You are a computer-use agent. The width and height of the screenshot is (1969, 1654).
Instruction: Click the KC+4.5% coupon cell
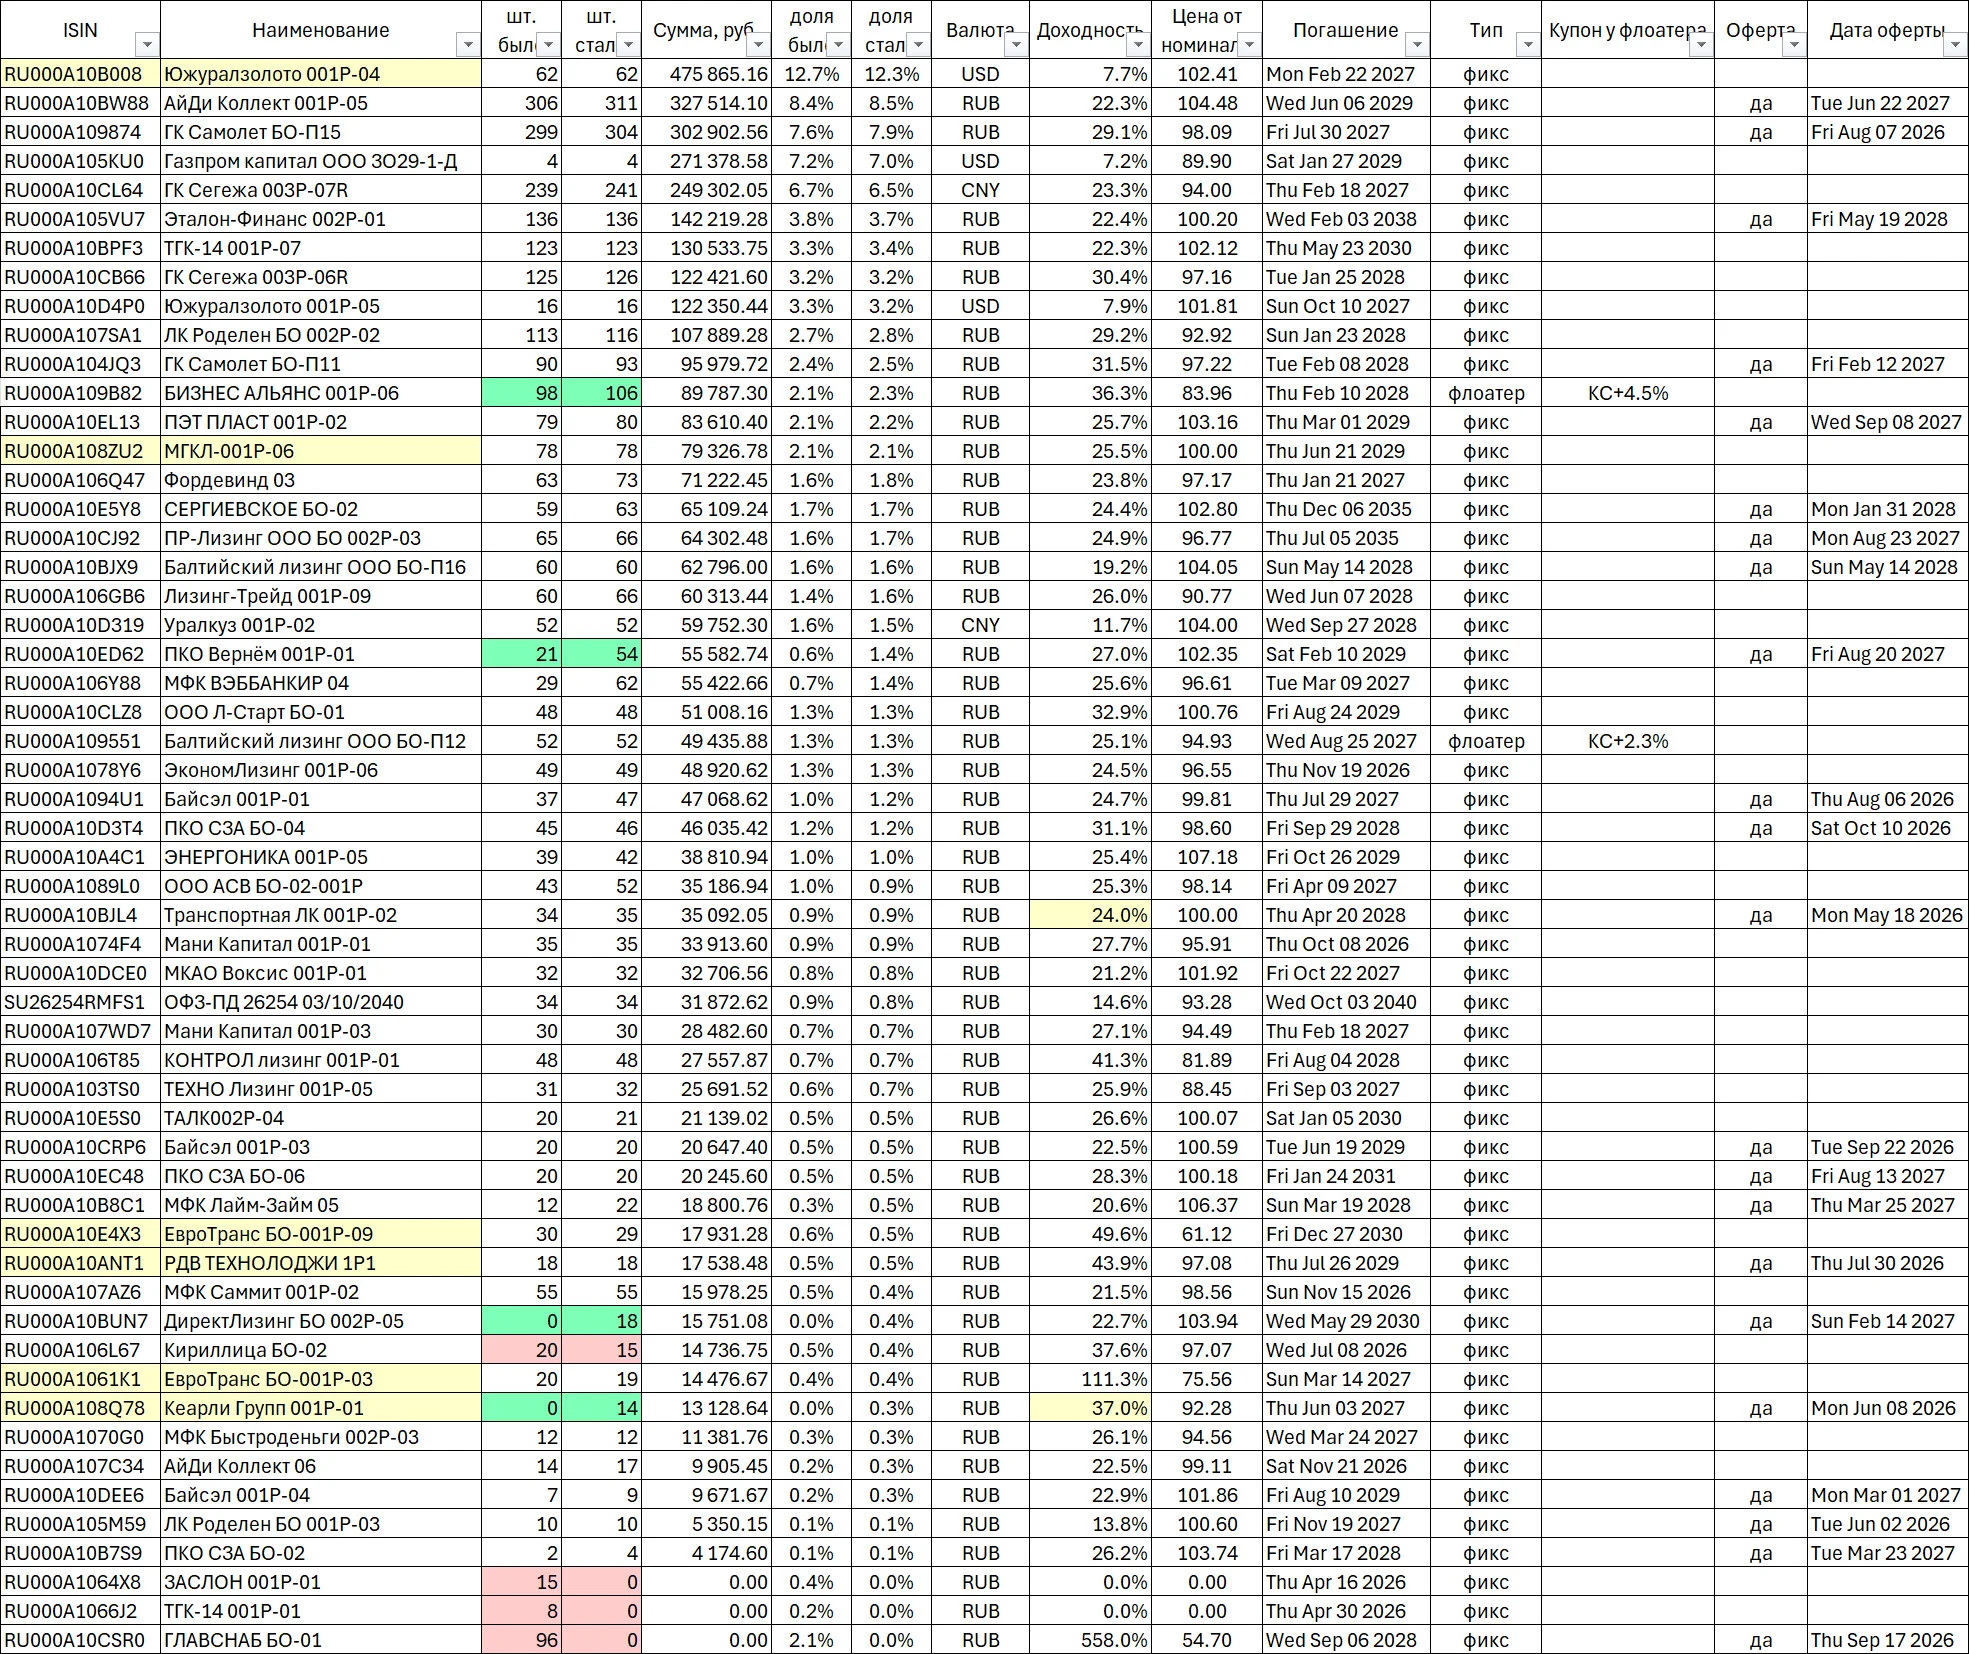pos(1628,393)
